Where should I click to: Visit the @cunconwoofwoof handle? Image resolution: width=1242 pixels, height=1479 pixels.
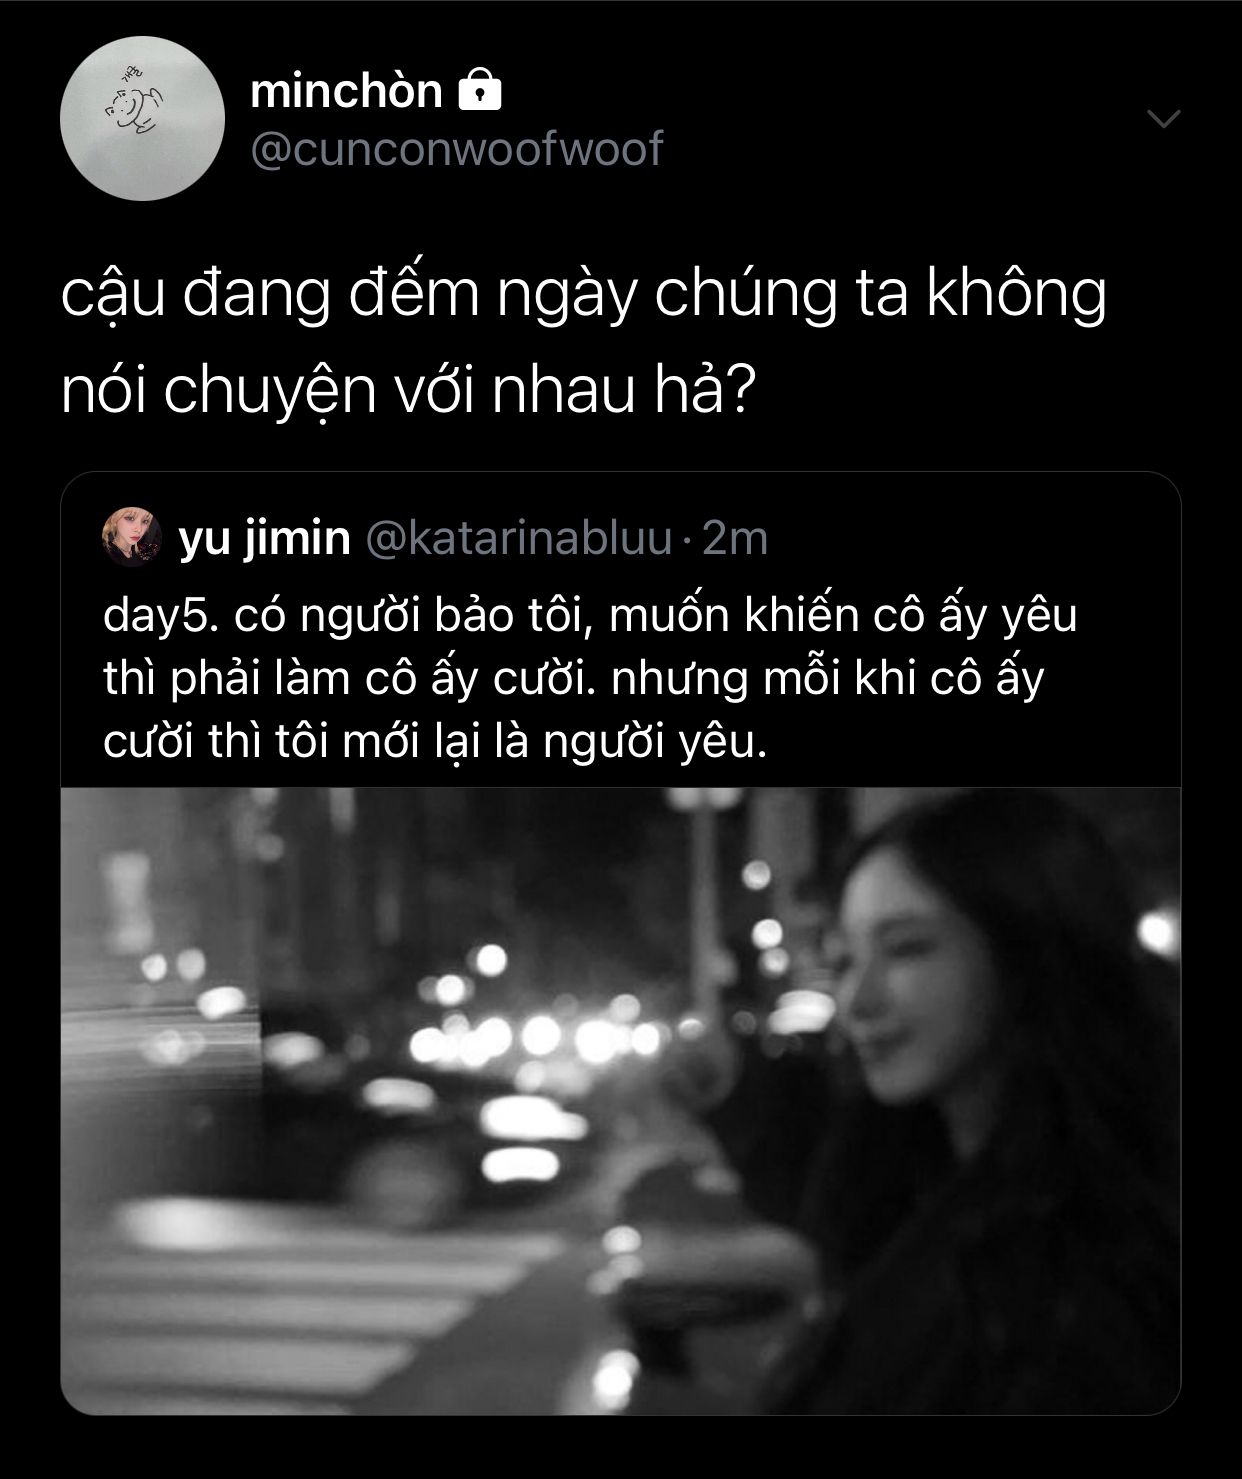[x=456, y=149]
